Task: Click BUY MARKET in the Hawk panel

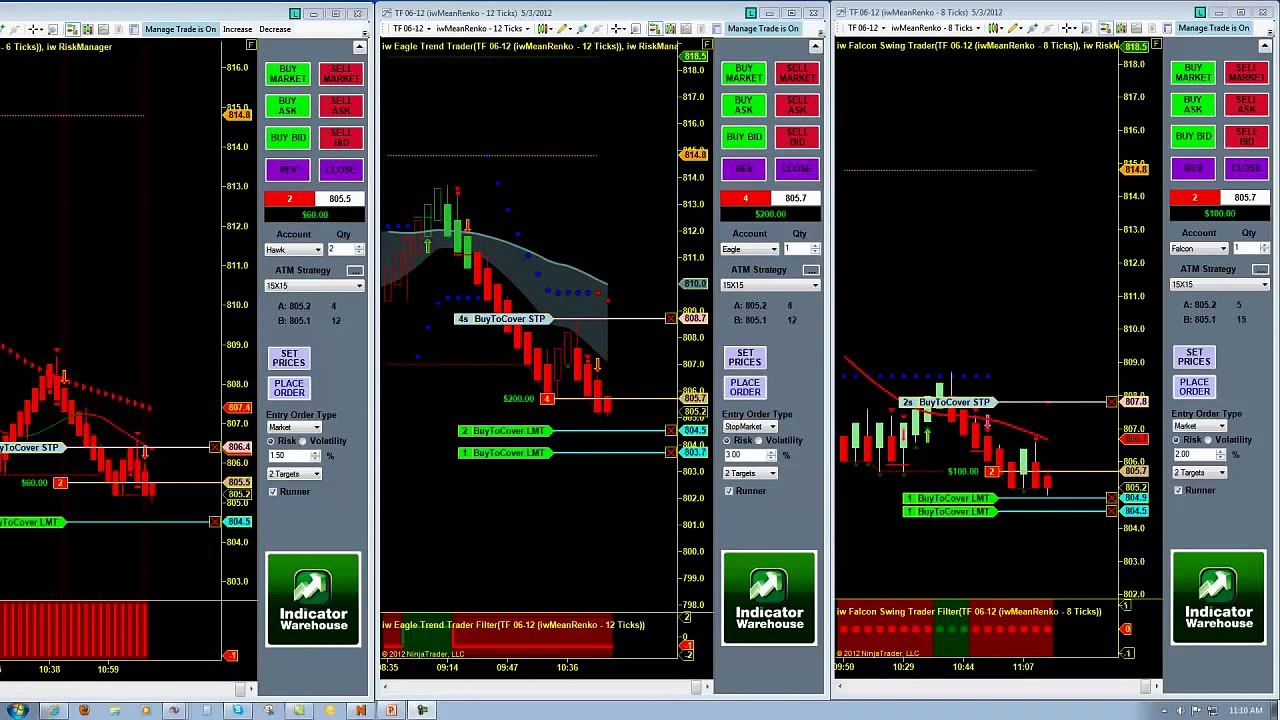Action: 288,74
